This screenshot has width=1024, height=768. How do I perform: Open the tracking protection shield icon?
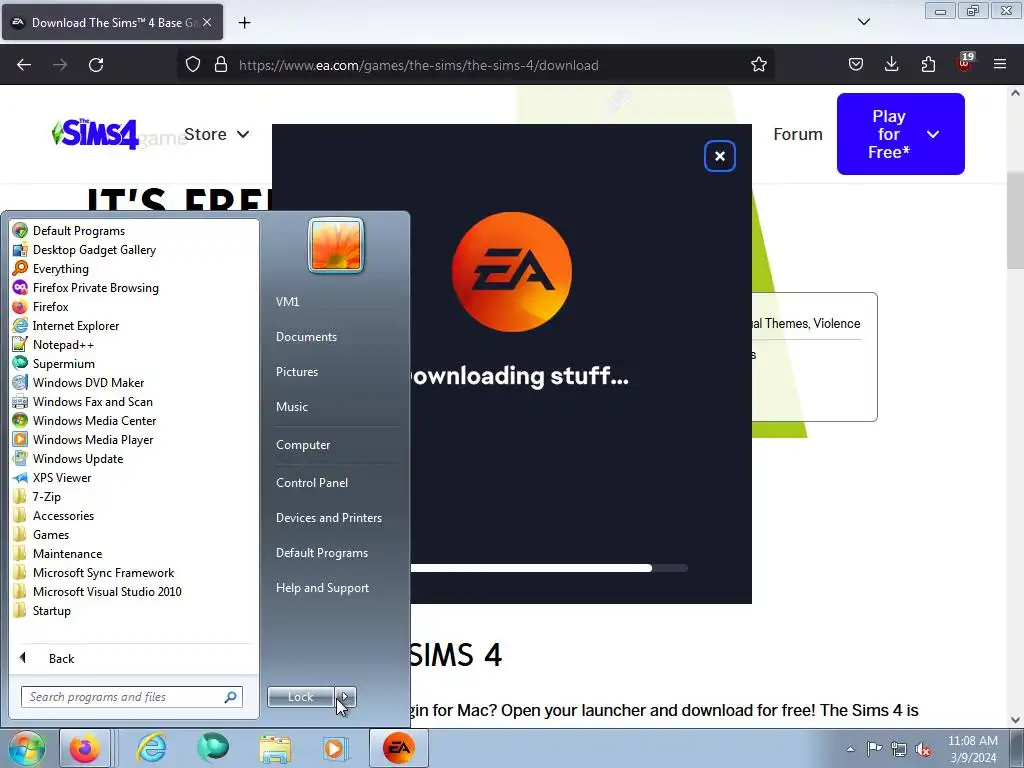coord(193,65)
